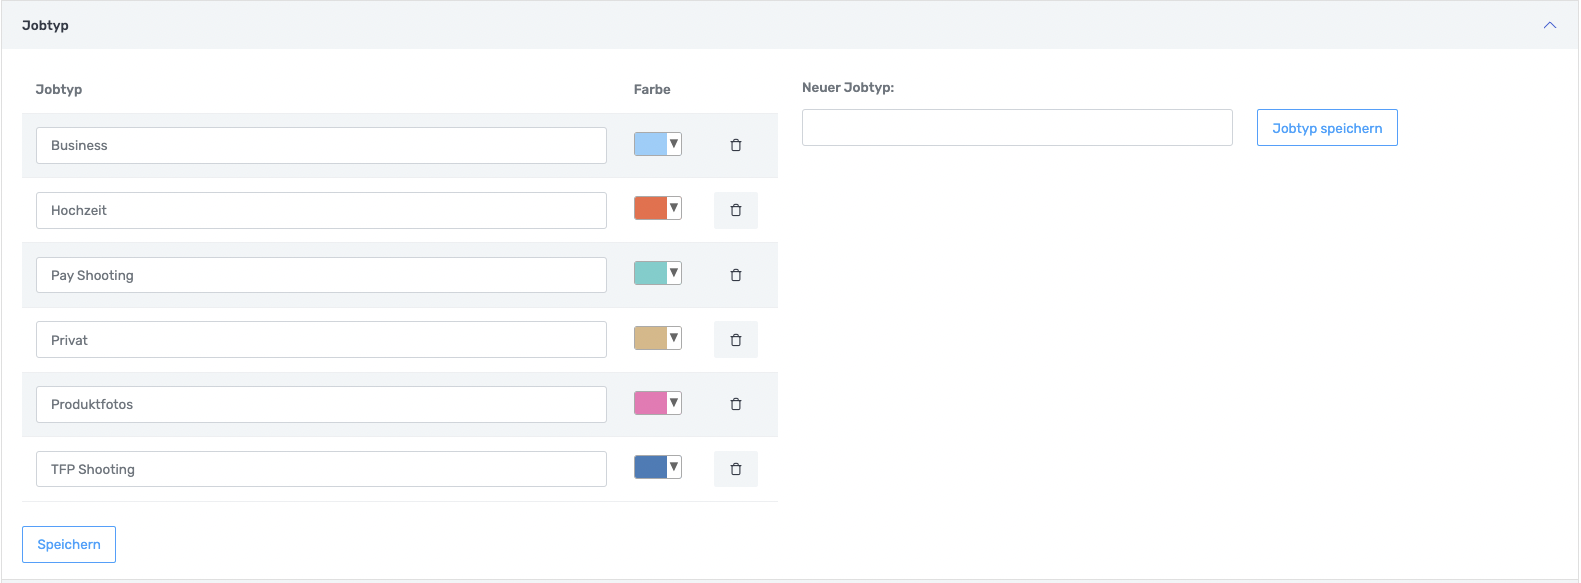Edit the Business name field
The width and height of the screenshot is (1581, 583).
pyautogui.click(x=321, y=146)
